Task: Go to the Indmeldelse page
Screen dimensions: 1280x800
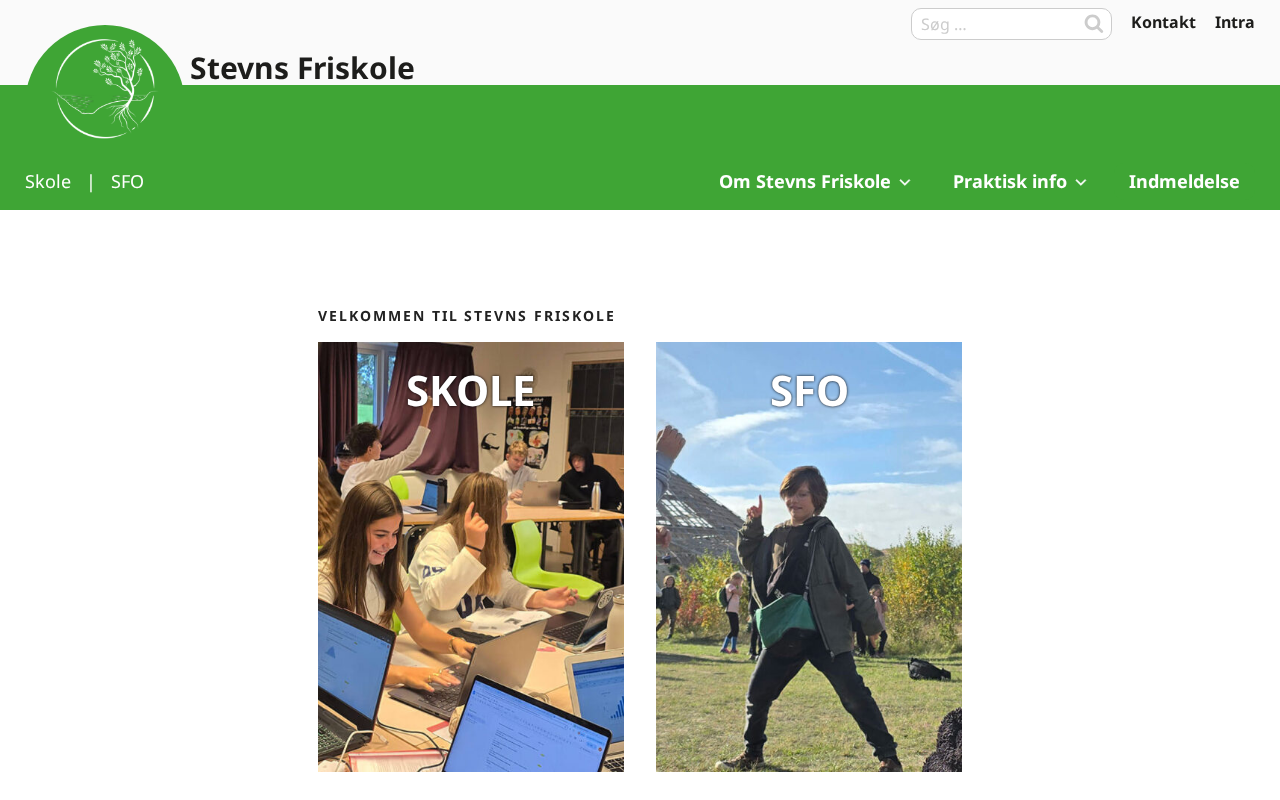Action: tap(1184, 182)
